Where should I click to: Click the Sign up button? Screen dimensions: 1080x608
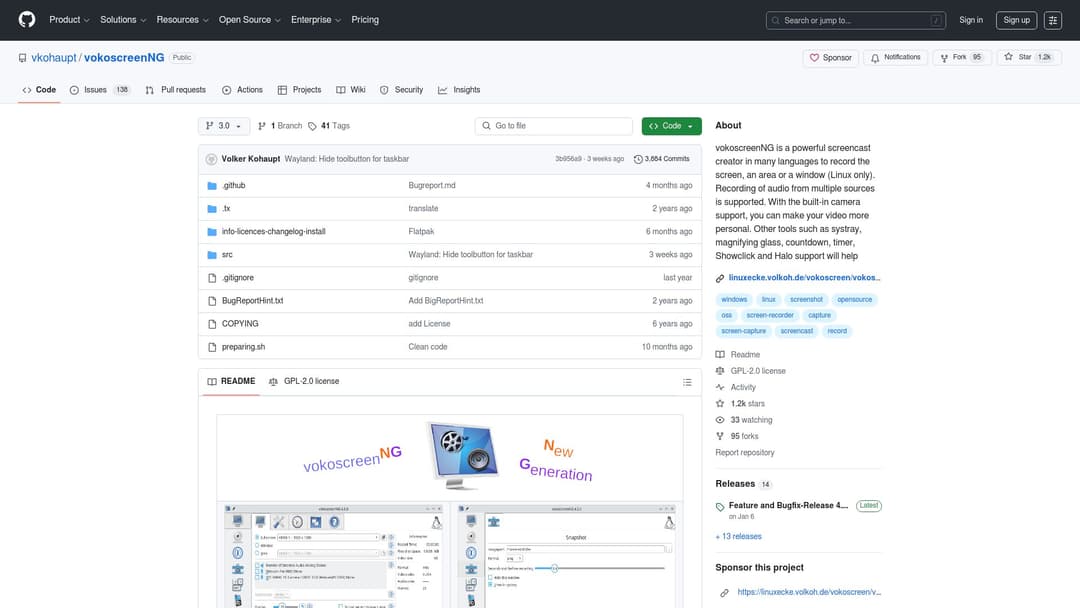tap(1016, 20)
